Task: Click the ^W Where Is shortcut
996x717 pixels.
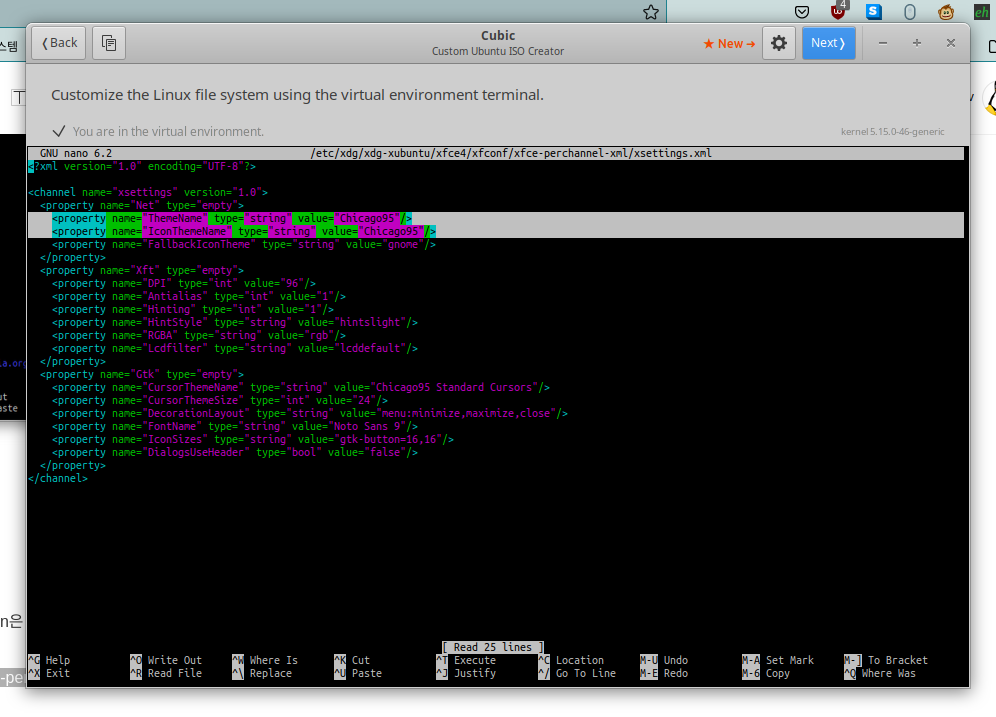Action: [265, 660]
